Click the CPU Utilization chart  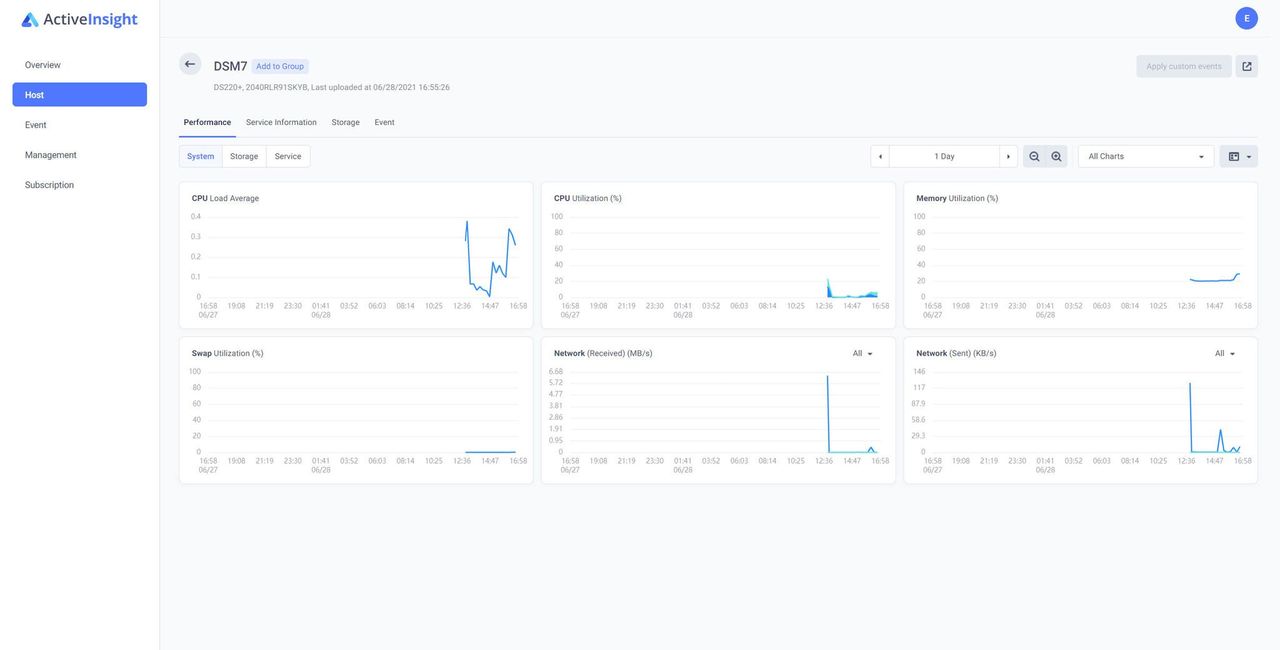(x=718, y=255)
